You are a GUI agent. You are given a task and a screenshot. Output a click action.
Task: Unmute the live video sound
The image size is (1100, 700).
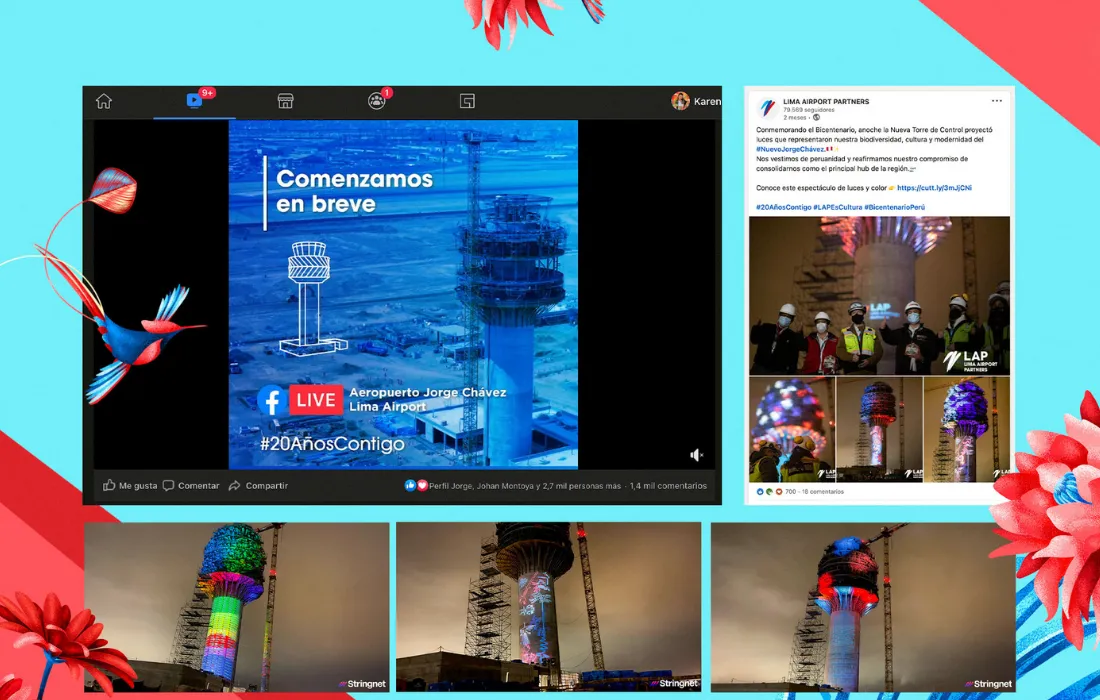[697, 455]
